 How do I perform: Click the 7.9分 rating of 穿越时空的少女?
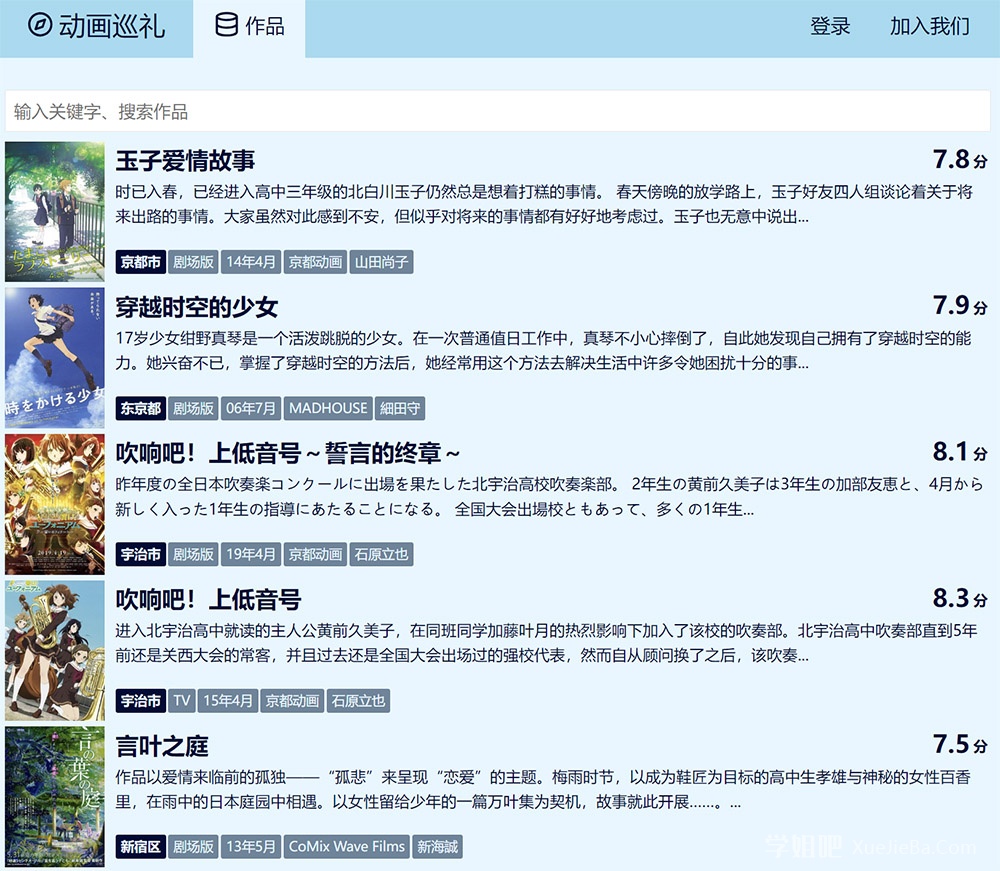coord(960,305)
